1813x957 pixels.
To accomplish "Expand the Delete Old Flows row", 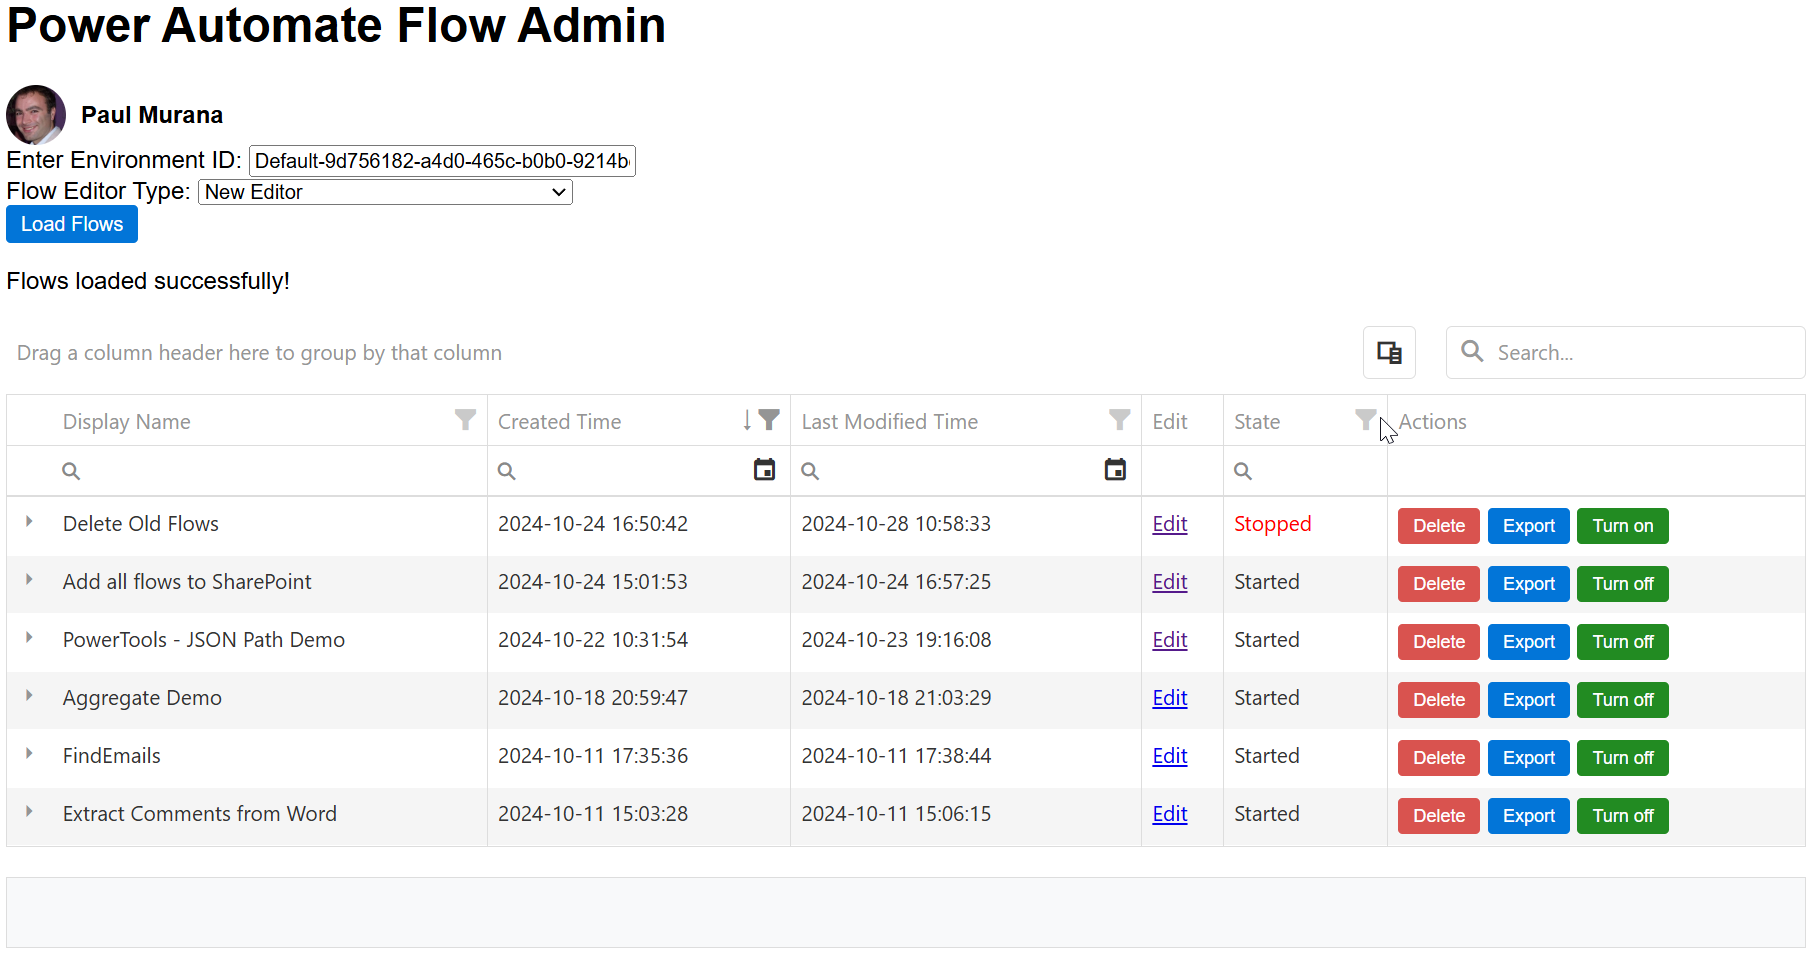I will pyautogui.click(x=28, y=522).
